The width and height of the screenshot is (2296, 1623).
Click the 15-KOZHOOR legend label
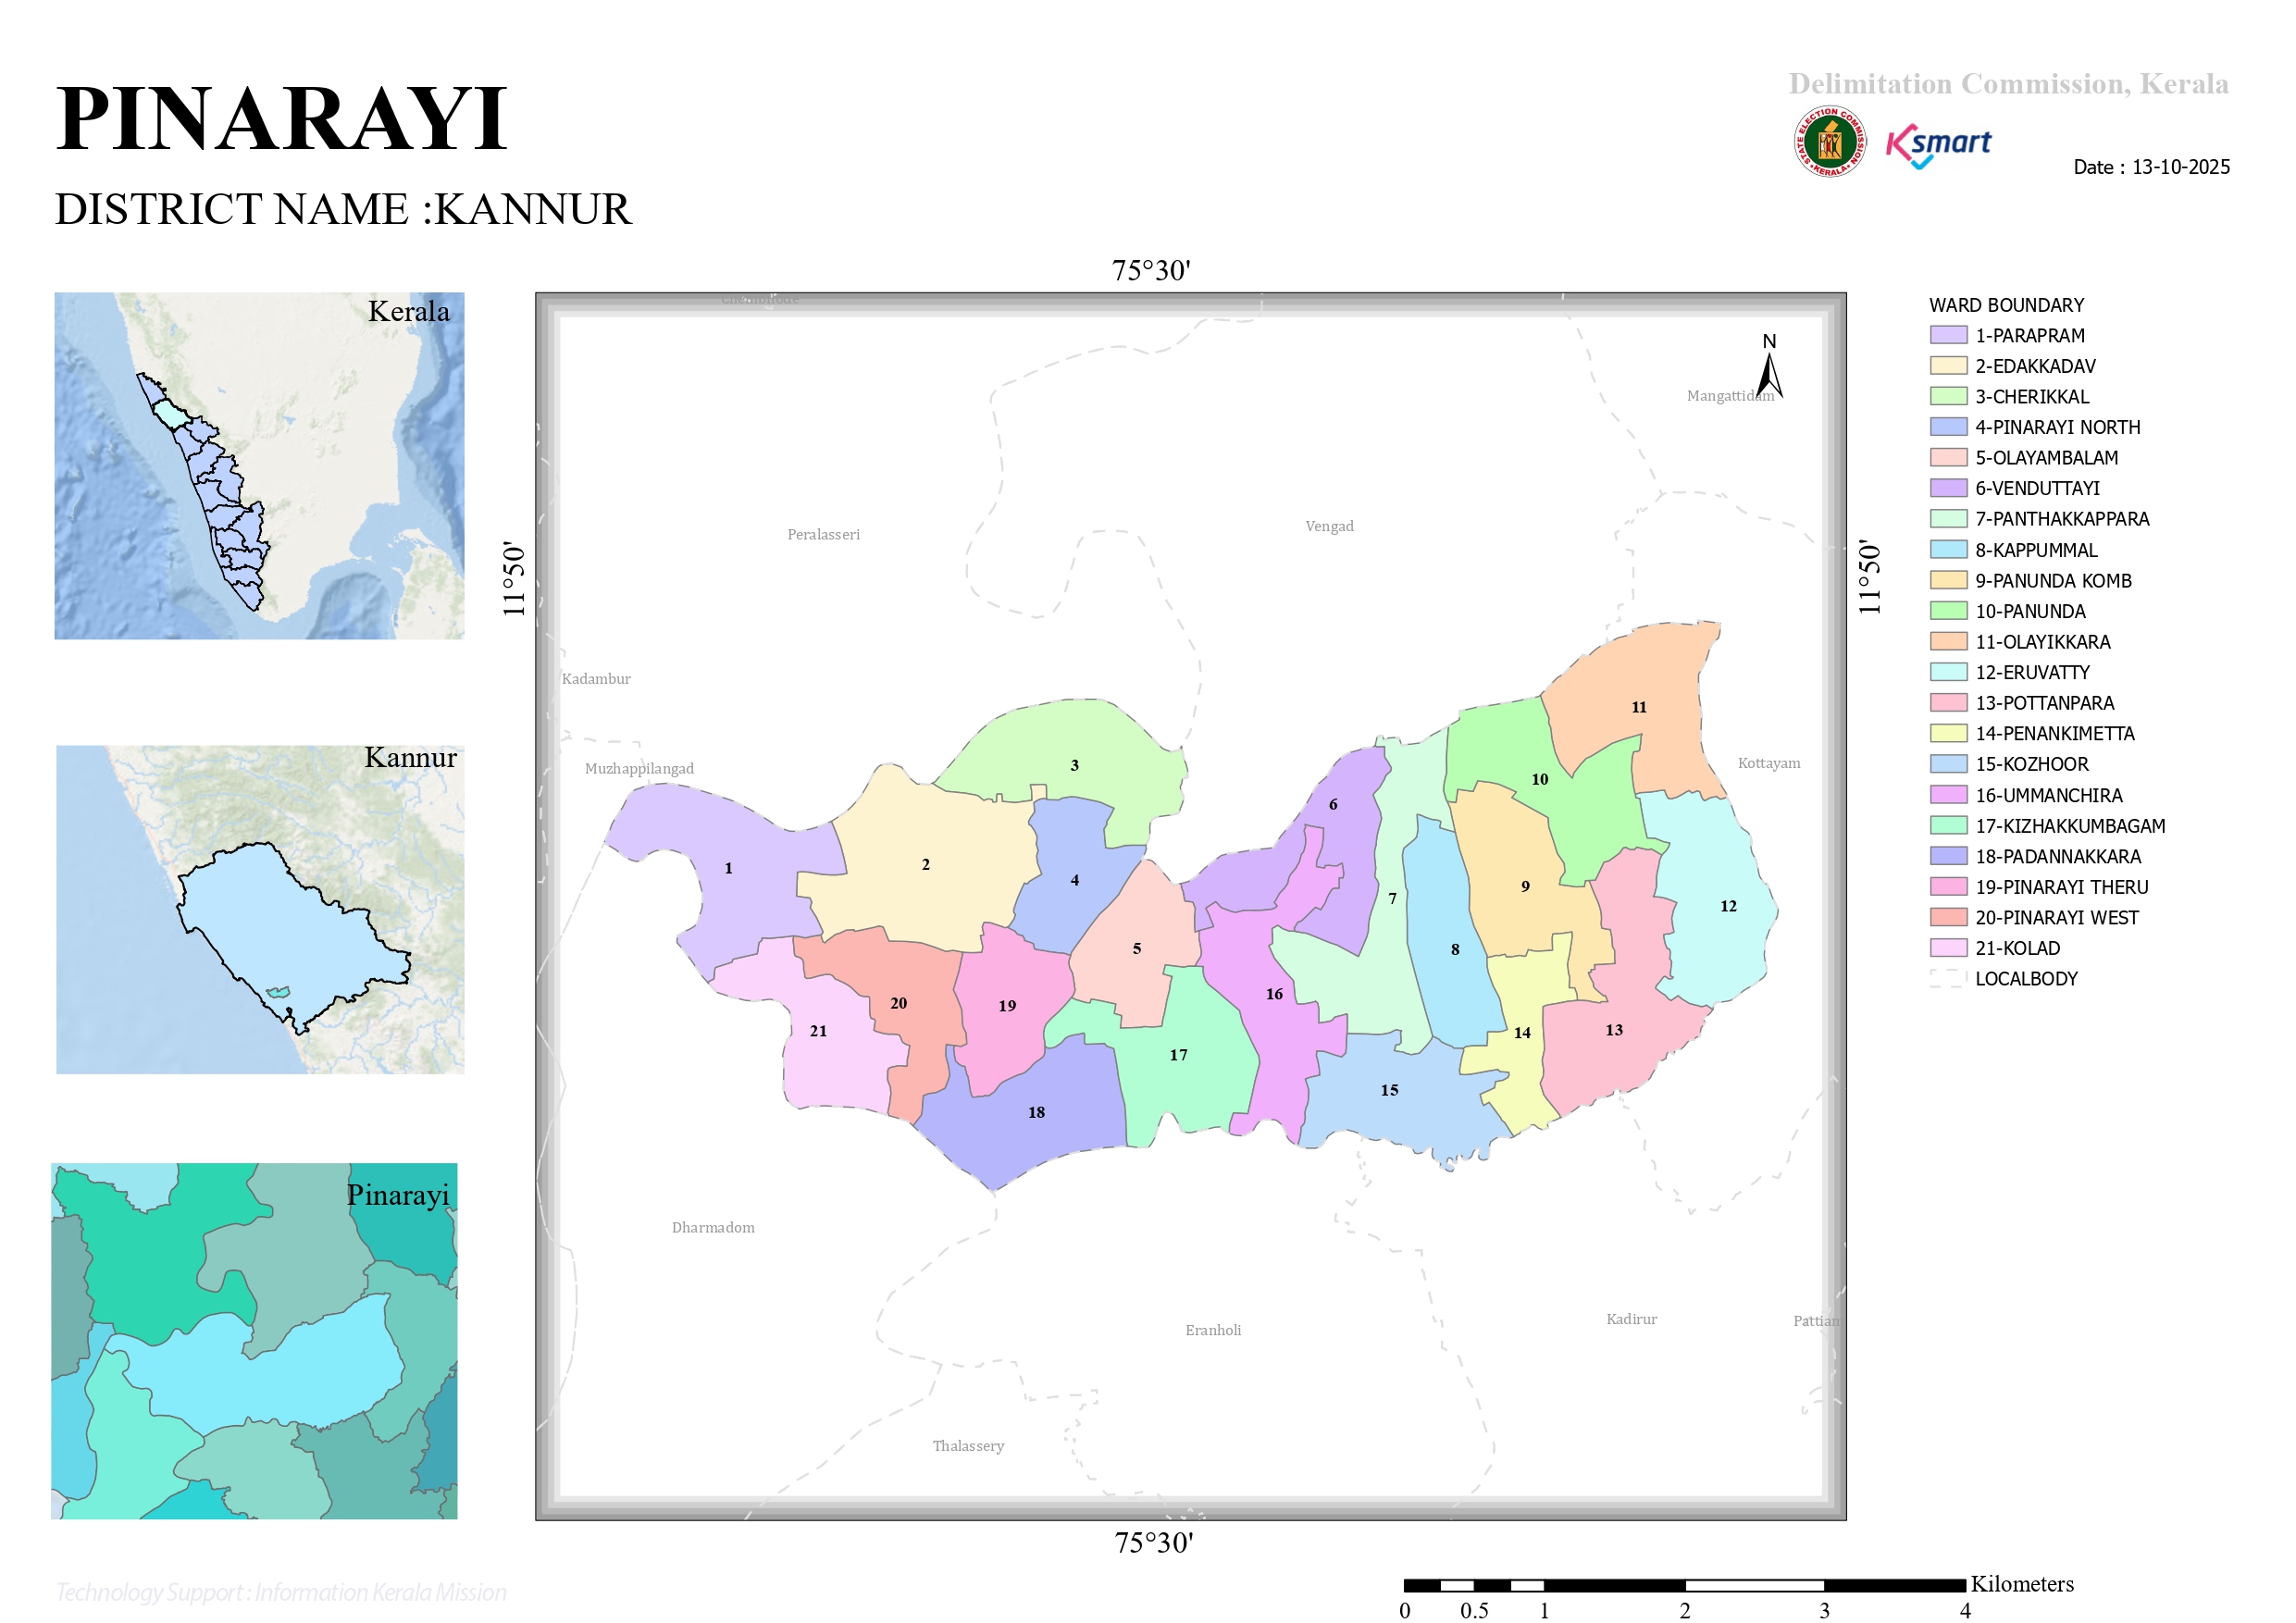[x=2031, y=764]
